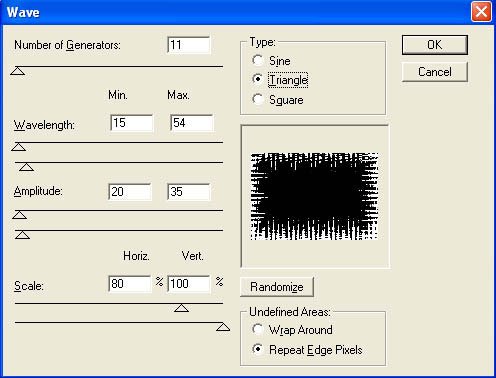Click the Horizontal Scale field
Screen dimensions: 496x378
[130, 284]
